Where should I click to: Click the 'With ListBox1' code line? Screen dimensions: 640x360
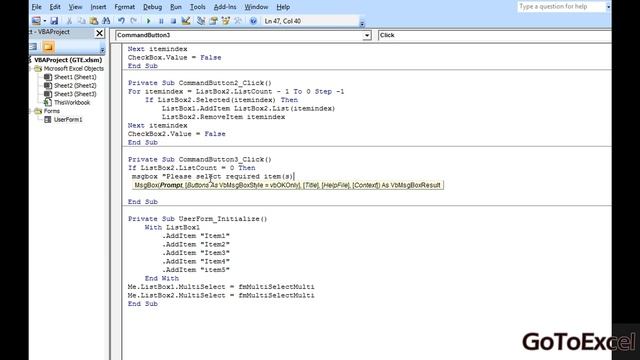click(172, 227)
